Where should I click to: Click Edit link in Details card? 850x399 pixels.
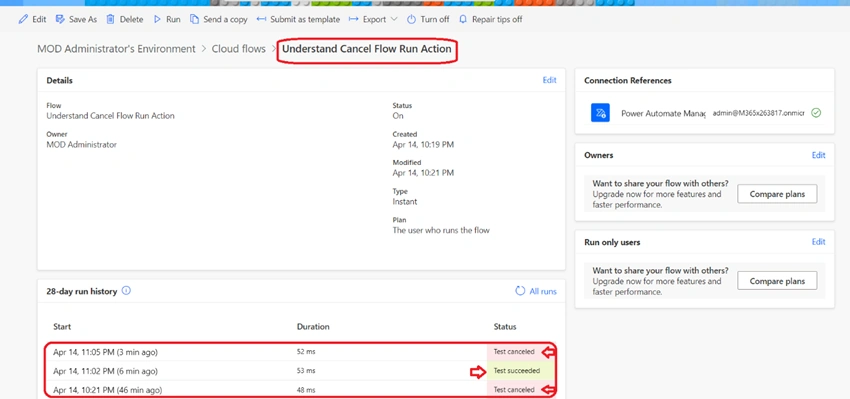coord(550,80)
